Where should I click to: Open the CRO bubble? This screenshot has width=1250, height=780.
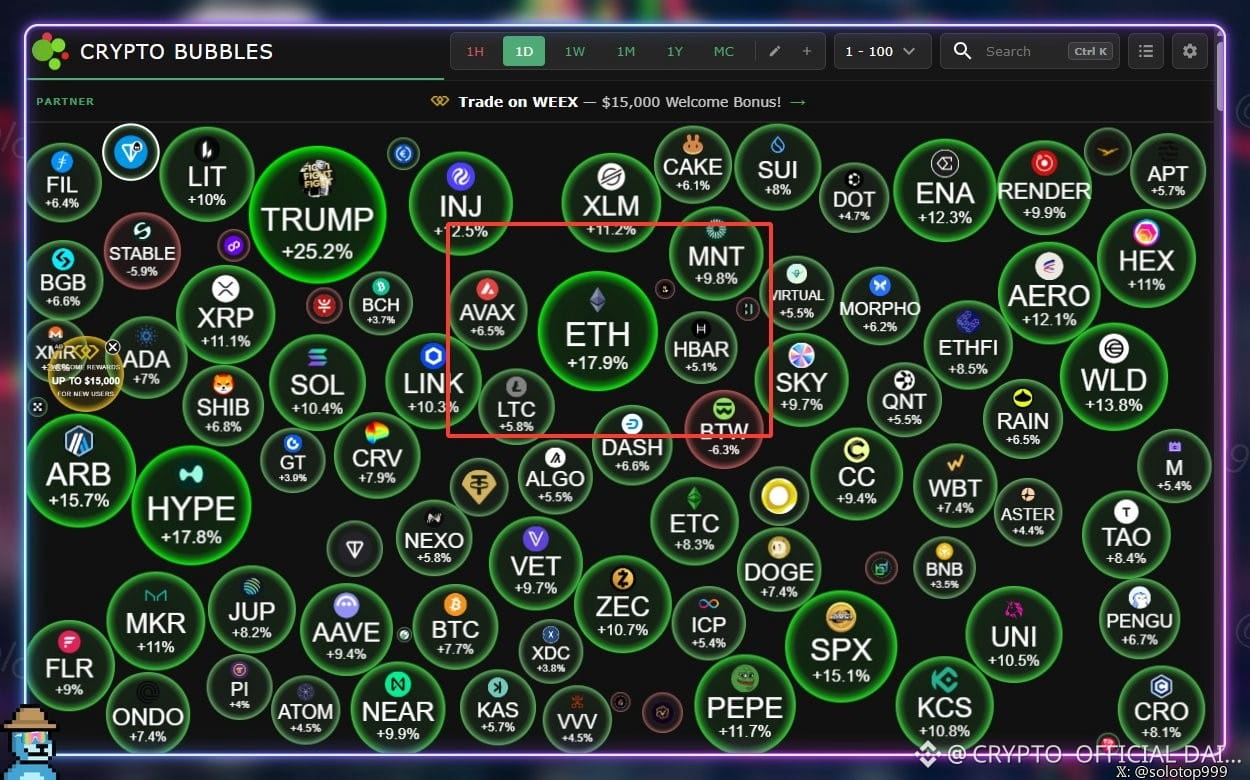(1160, 709)
